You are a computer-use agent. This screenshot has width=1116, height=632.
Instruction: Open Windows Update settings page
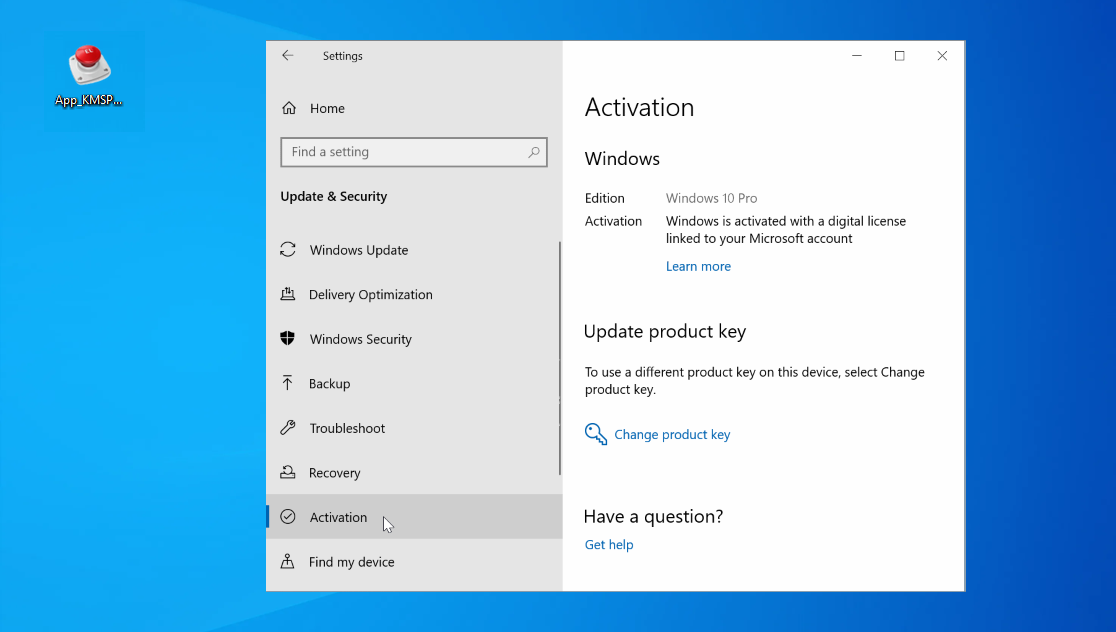[414, 250]
